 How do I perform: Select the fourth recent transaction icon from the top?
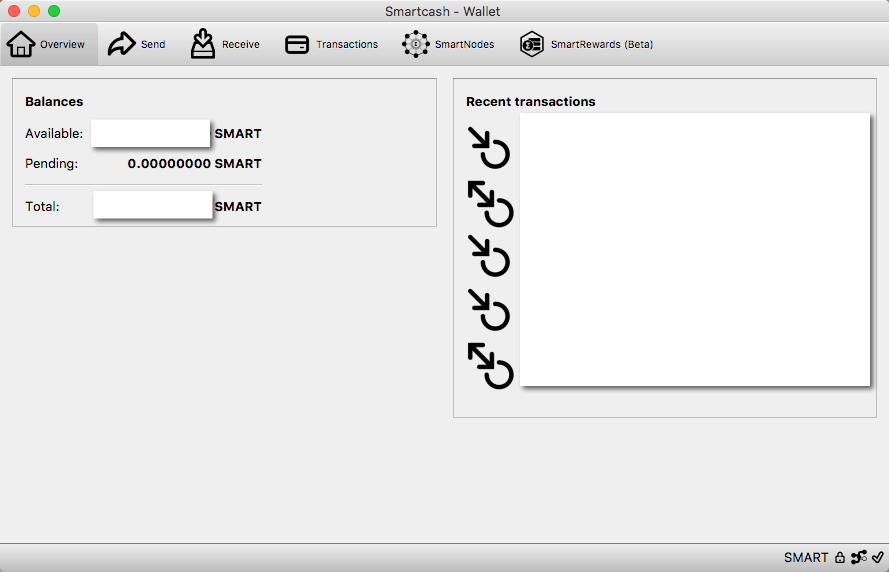489,310
